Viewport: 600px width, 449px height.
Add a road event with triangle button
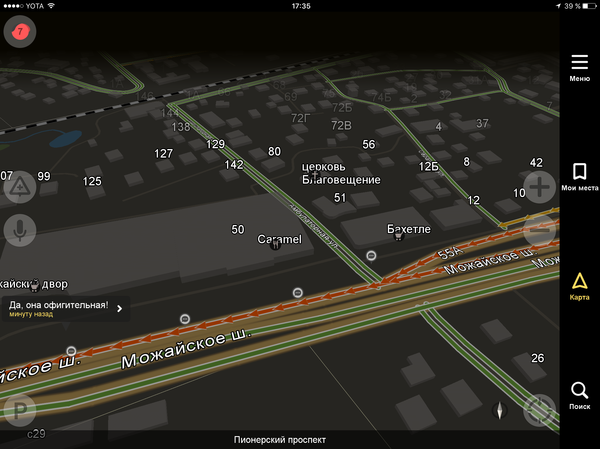point(19,187)
